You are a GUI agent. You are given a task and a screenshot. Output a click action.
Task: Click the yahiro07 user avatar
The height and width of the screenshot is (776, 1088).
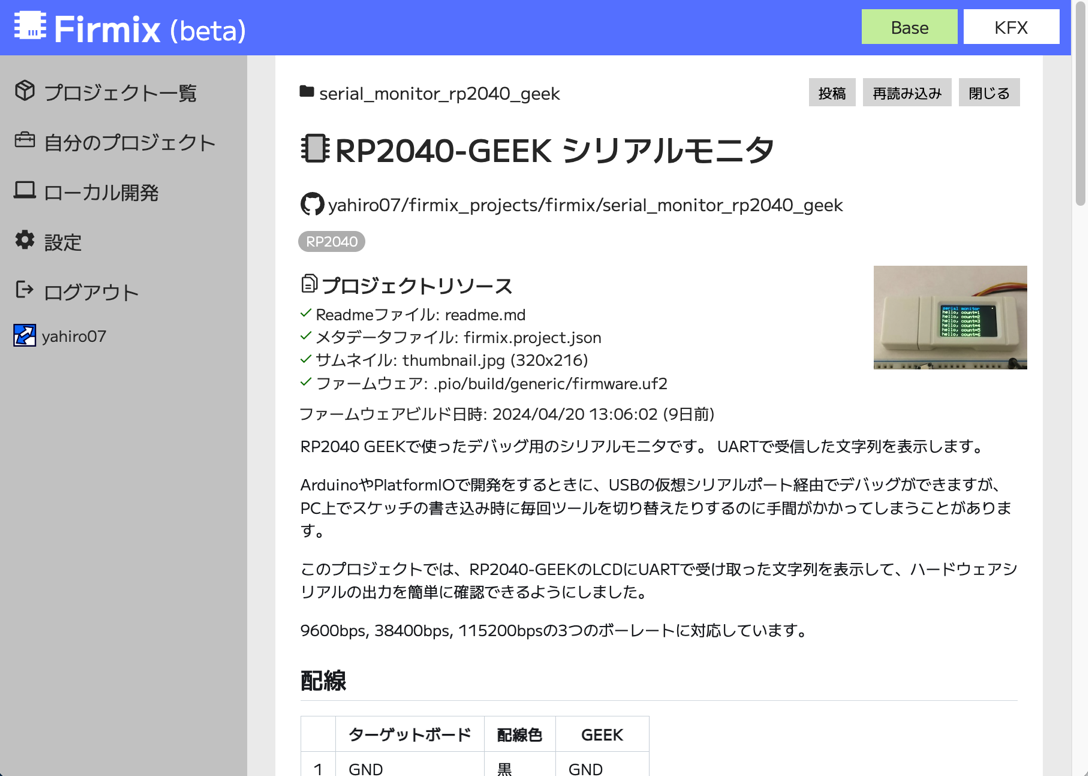pos(25,335)
